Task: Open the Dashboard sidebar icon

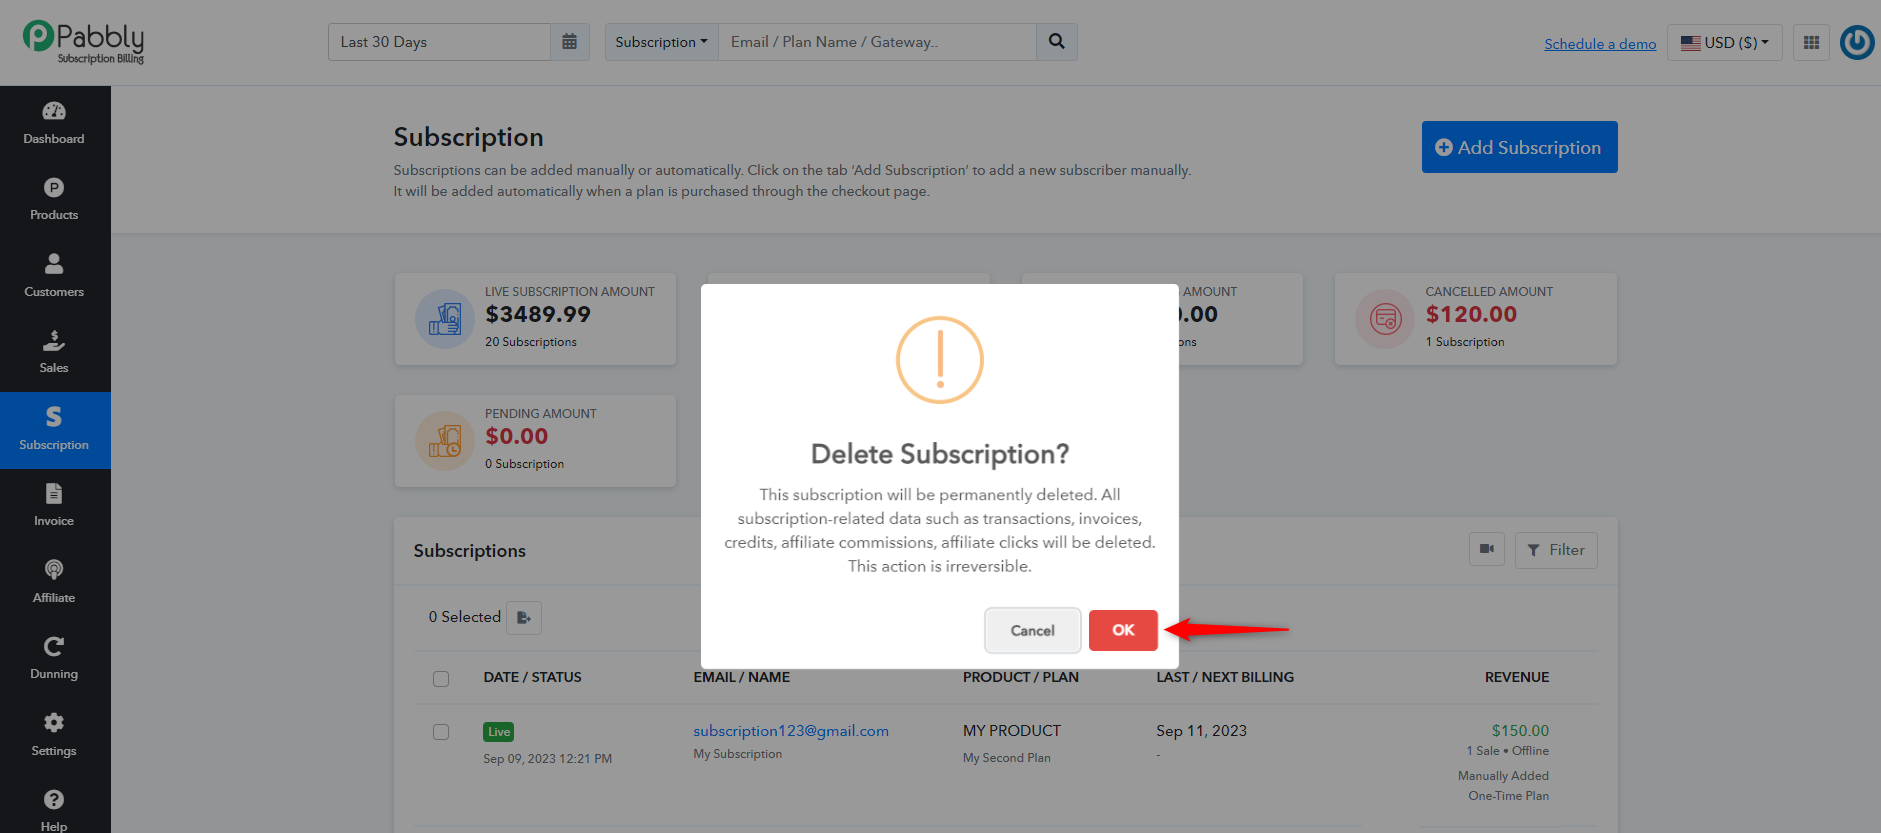Action: click(x=54, y=123)
